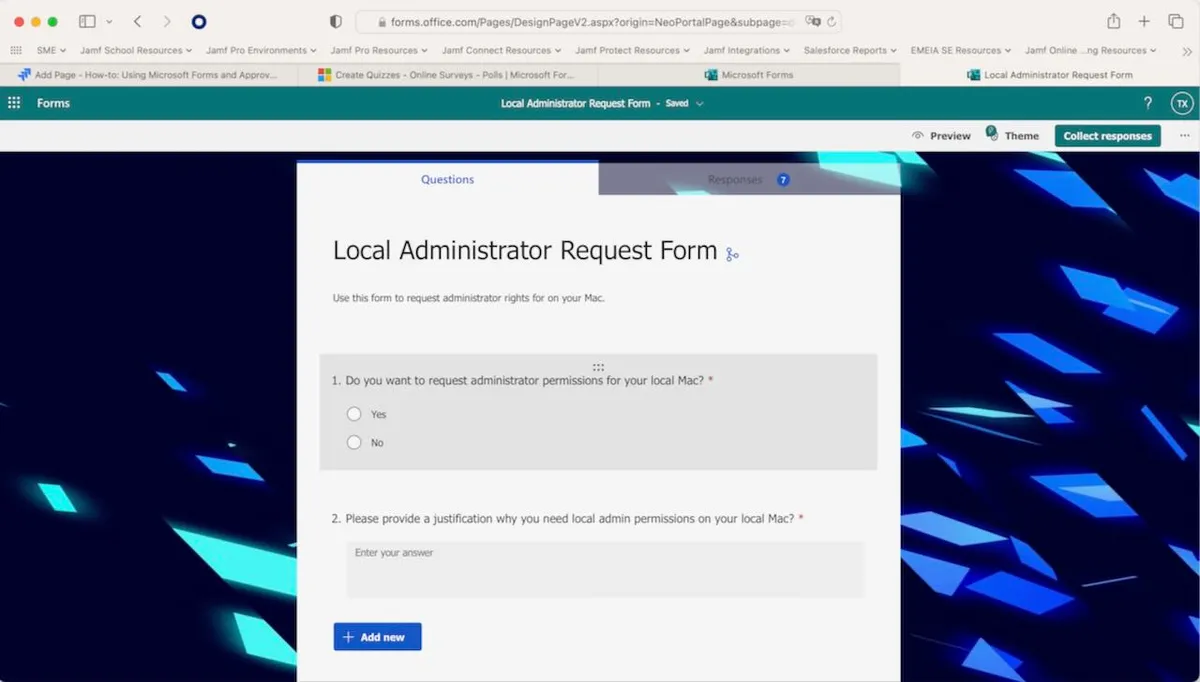Click the privacy shield icon in the toolbar
Screen dimensions: 1200x682
[x=335, y=20]
